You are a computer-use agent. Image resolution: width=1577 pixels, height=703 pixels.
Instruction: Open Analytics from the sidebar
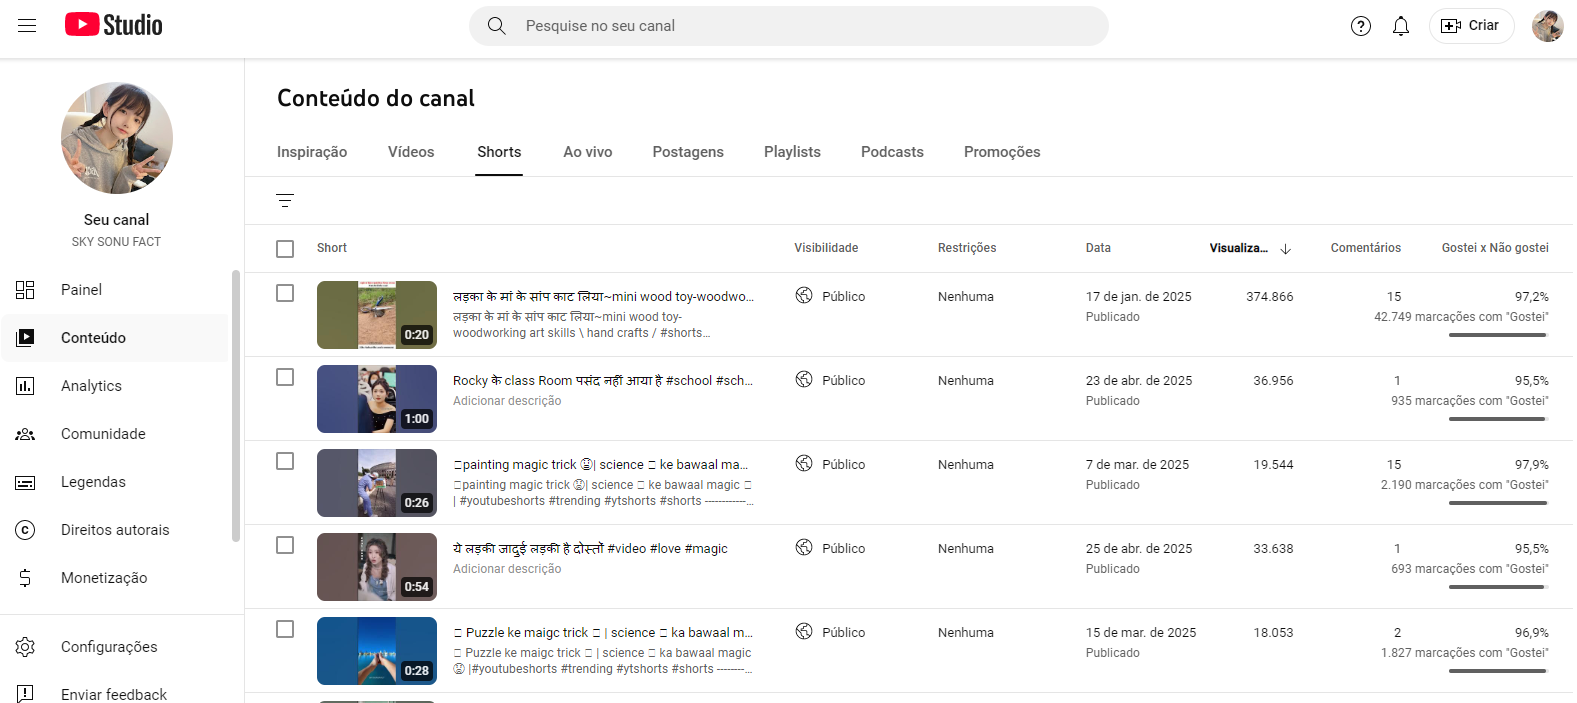91,386
